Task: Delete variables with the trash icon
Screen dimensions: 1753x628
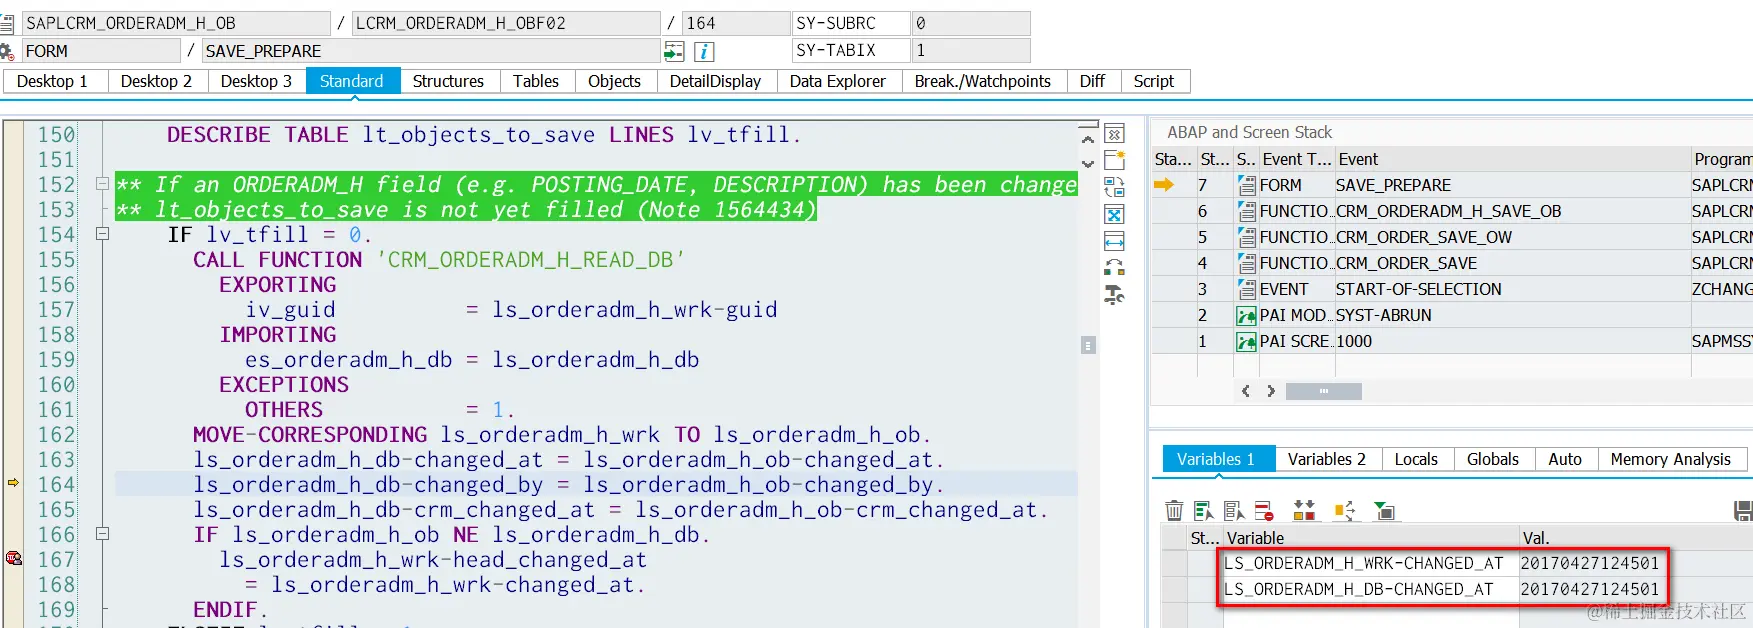Action: coord(1174,511)
